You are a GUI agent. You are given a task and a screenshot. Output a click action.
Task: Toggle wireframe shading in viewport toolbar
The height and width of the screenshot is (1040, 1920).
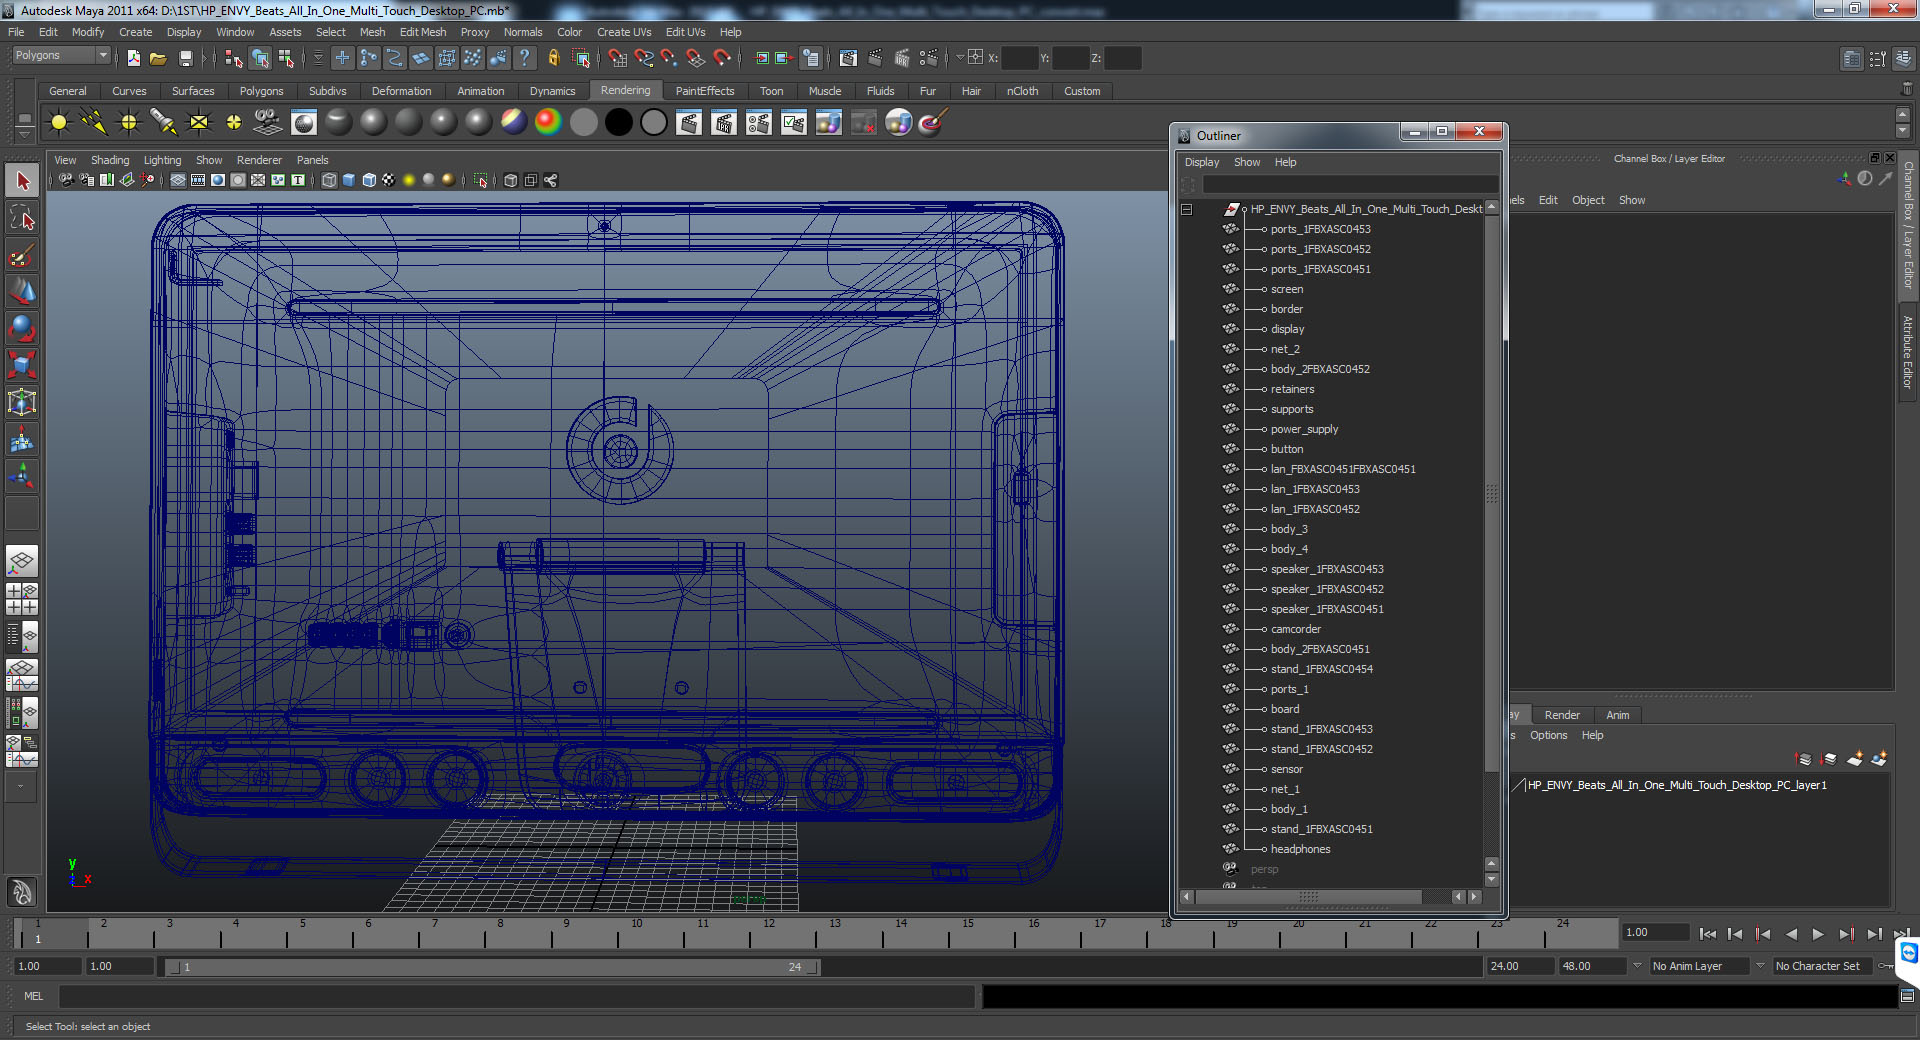(329, 180)
